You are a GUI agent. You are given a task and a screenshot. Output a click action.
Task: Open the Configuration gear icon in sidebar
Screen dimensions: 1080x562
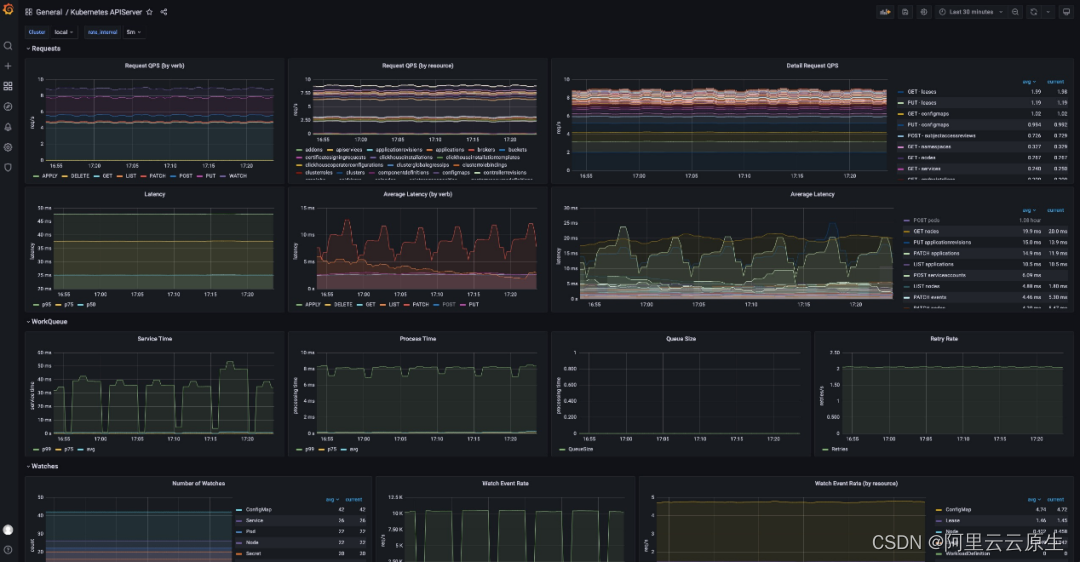coord(8,147)
